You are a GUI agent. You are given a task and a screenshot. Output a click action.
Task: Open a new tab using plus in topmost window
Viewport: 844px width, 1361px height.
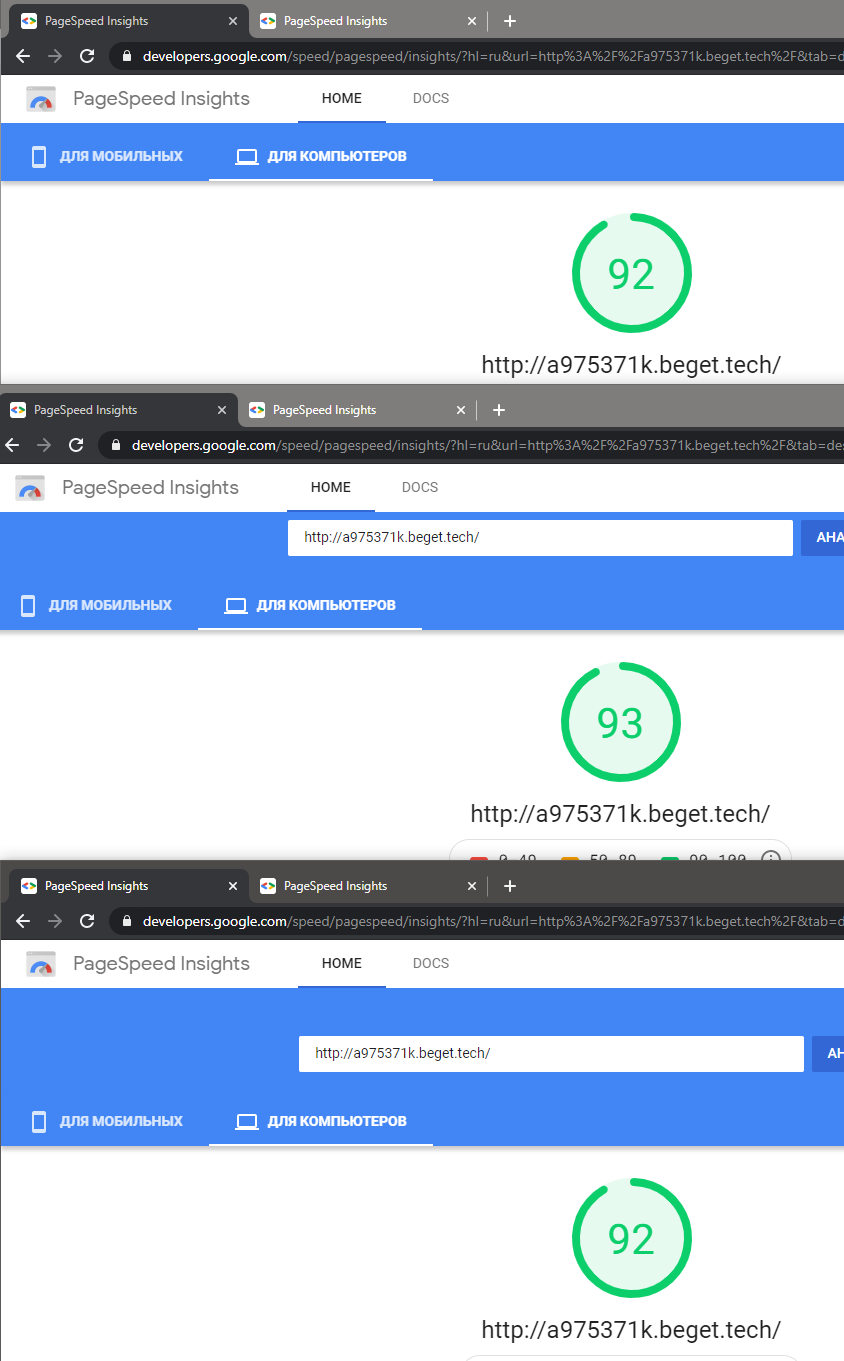coord(509,21)
